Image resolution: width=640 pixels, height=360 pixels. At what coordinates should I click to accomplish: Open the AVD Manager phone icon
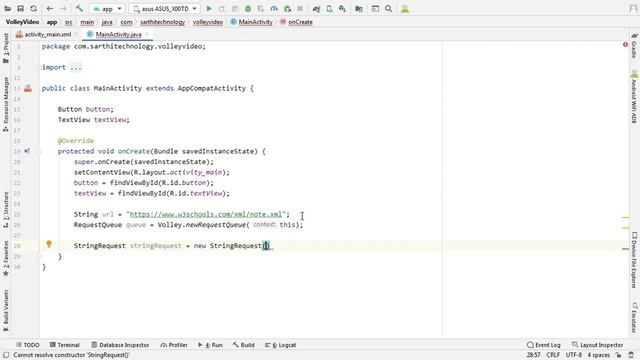329,9
